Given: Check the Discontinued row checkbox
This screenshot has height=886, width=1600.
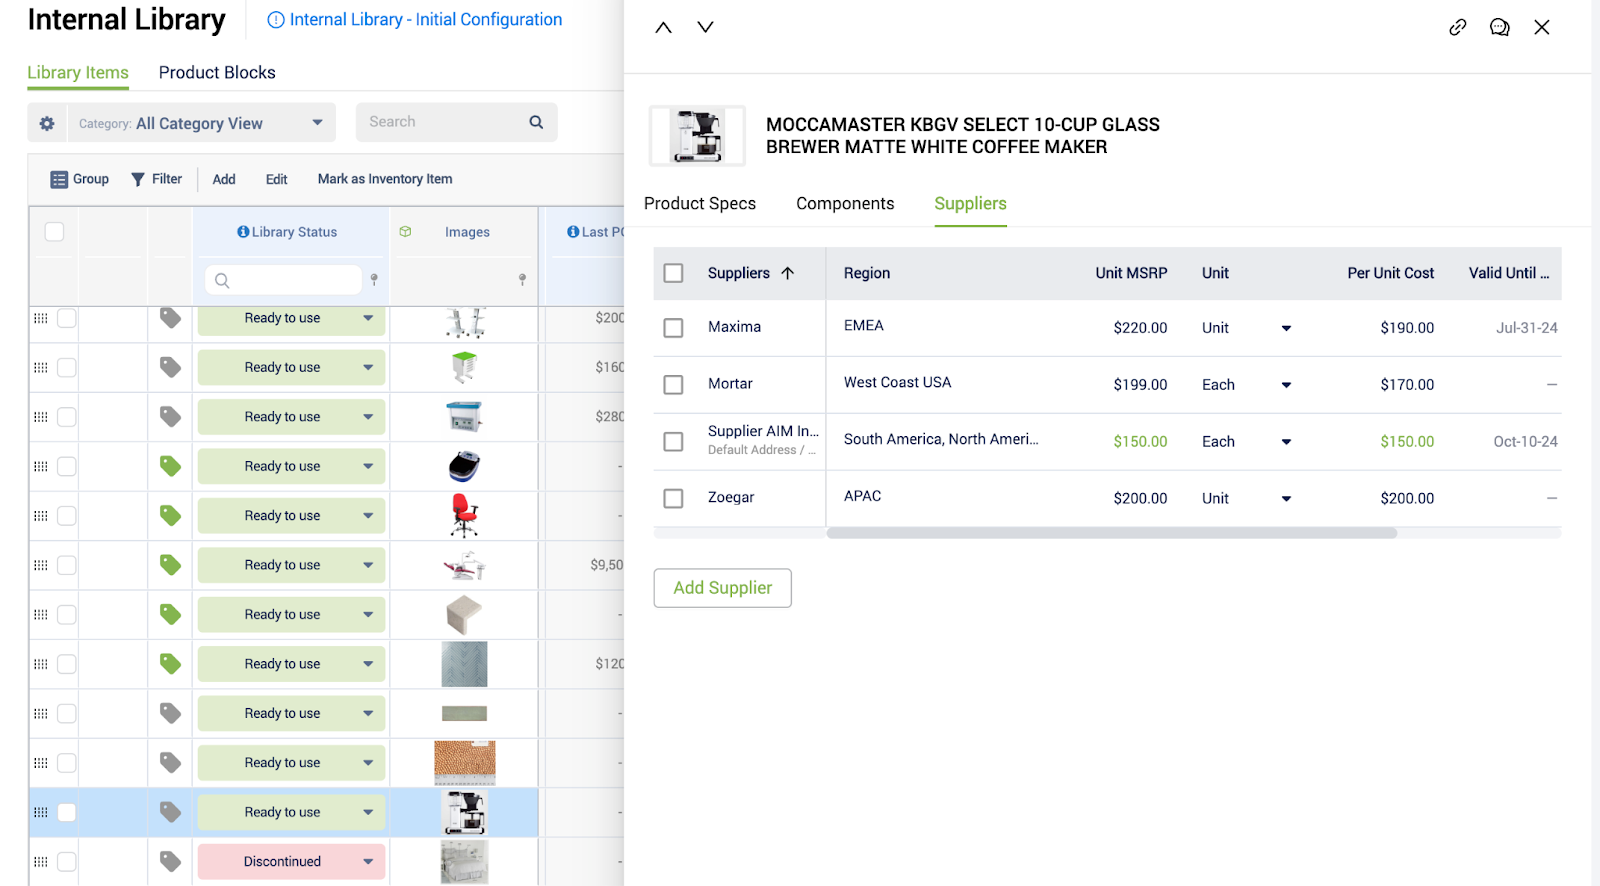Looking at the screenshot, I should (x=67, y=862).
